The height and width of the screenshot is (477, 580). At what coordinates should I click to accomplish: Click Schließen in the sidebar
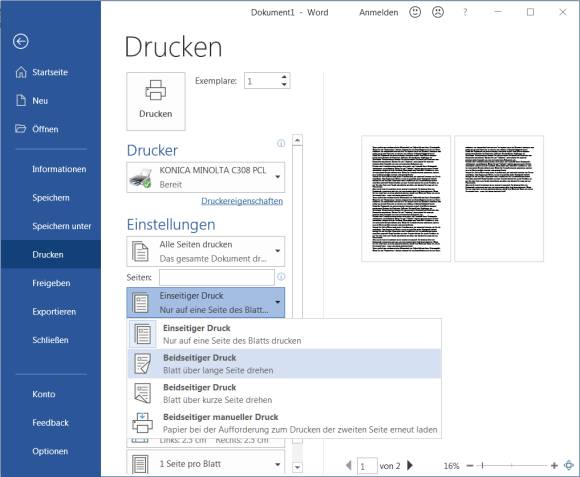[50, 340]
